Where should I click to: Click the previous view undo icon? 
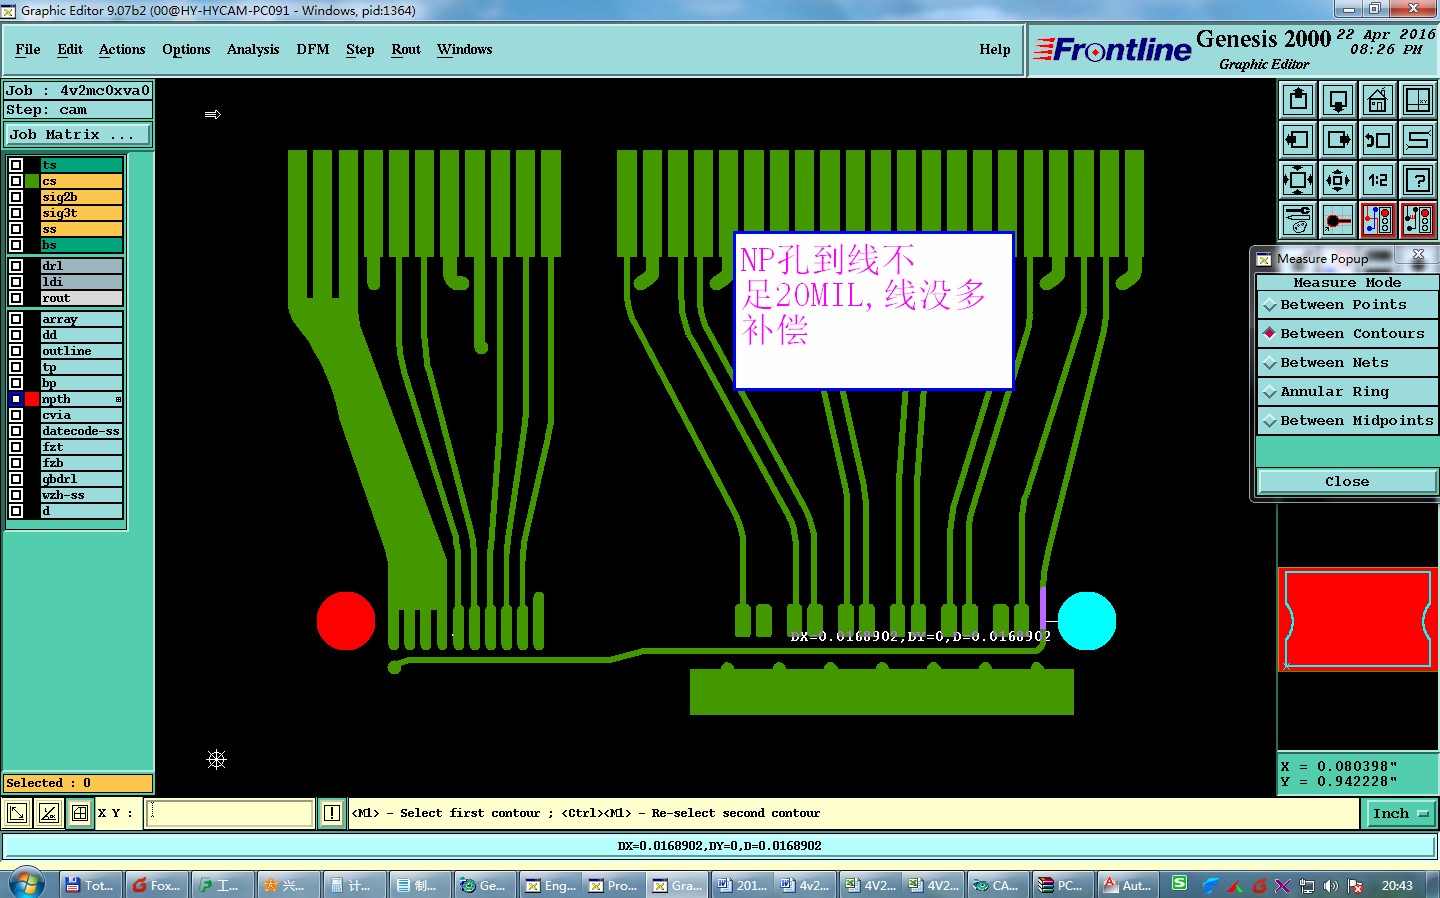(x=1378, y=140)
